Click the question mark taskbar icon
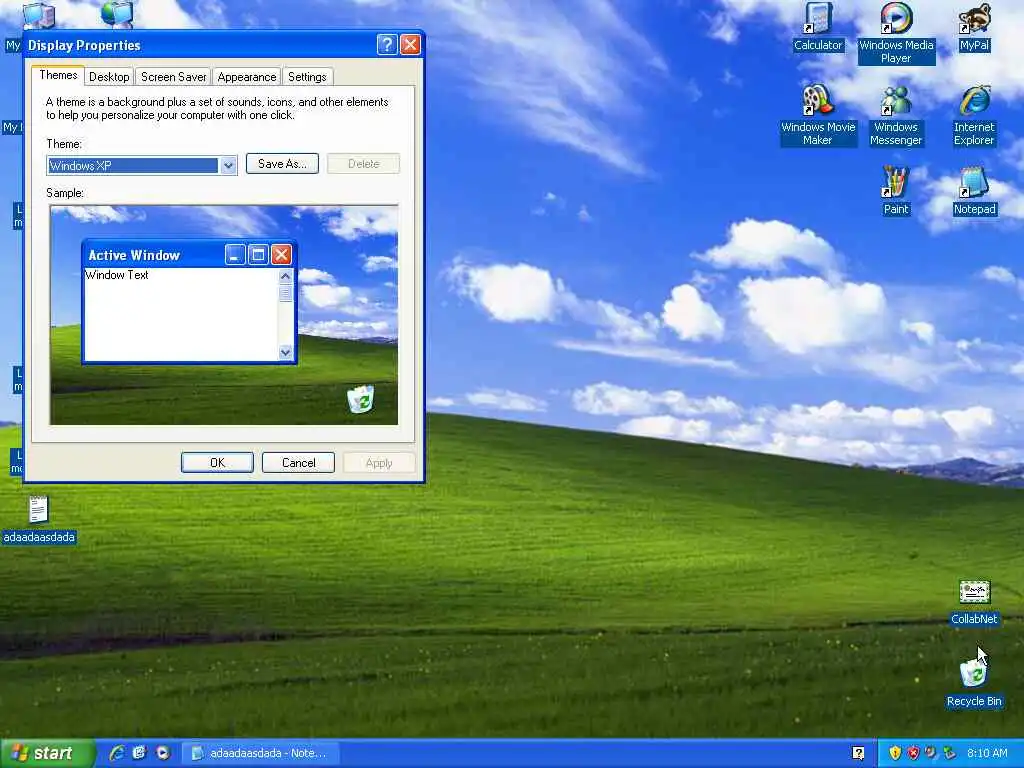The height and width of the screenshot is (768, 1024). coord(858,753)
